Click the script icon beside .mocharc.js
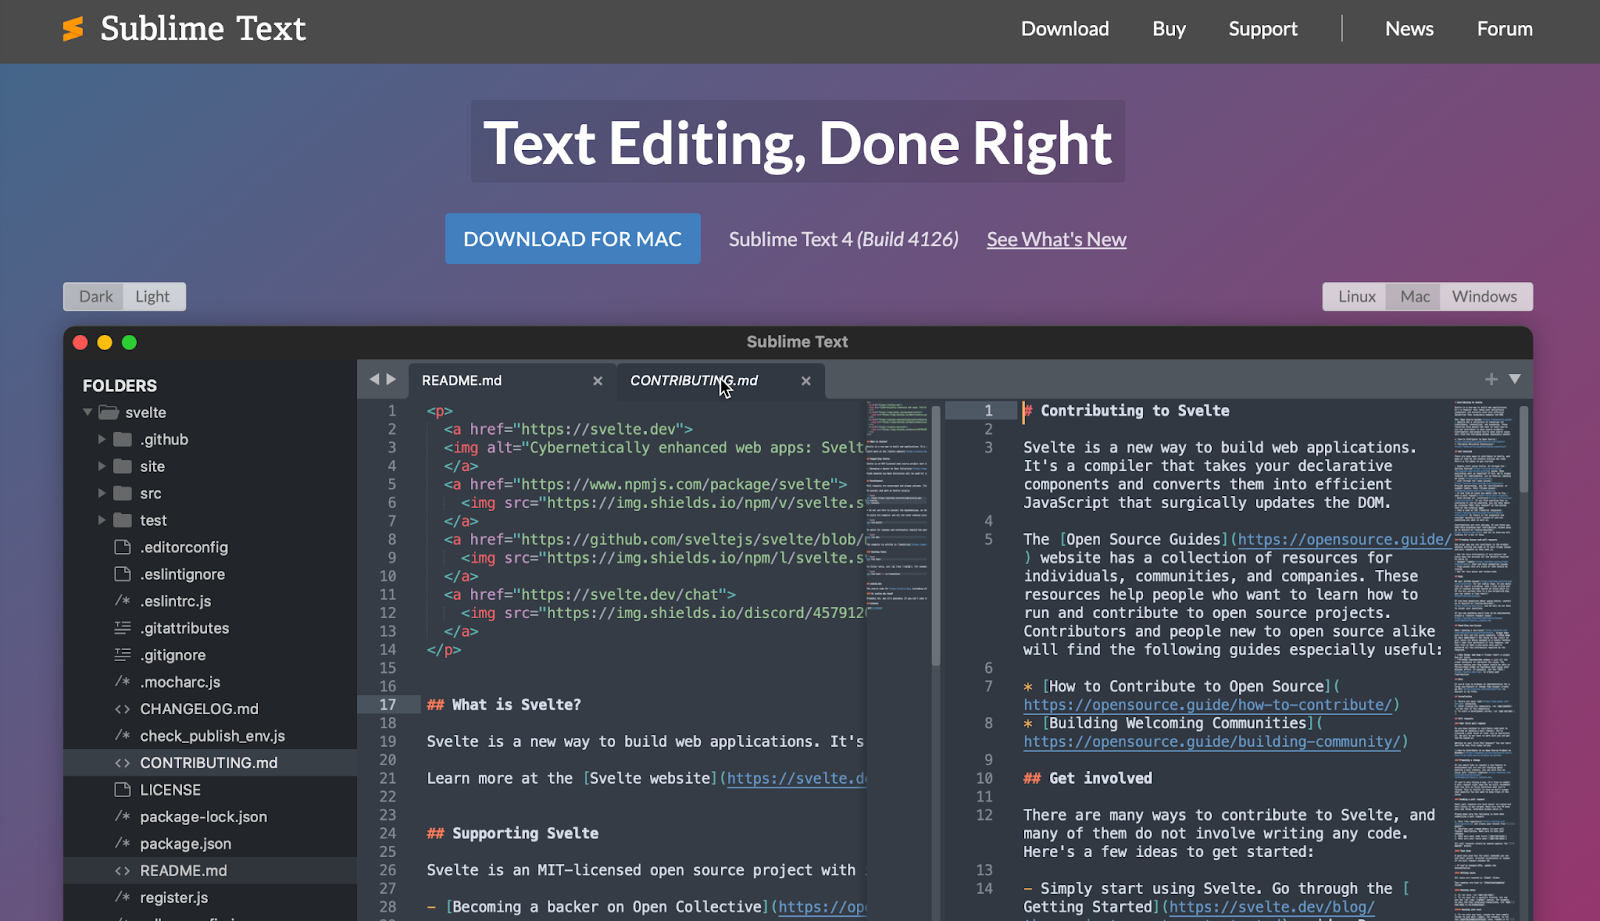Image resolution: width=1600 pixels, height=921 pixels. (x=122, y=681)
